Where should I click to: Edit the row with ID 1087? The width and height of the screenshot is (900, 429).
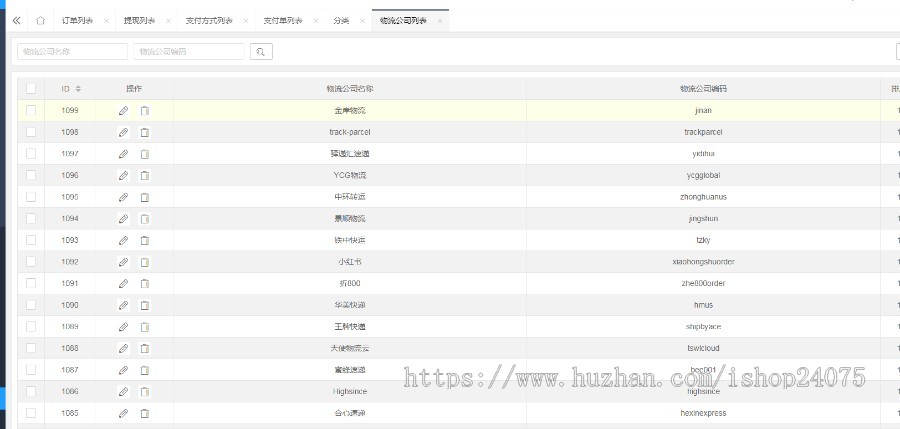123,370
